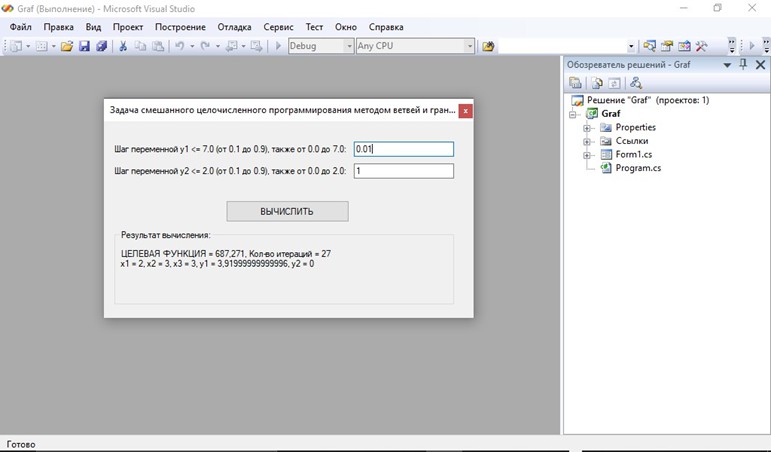Open the Тест menu

[314, 27]
